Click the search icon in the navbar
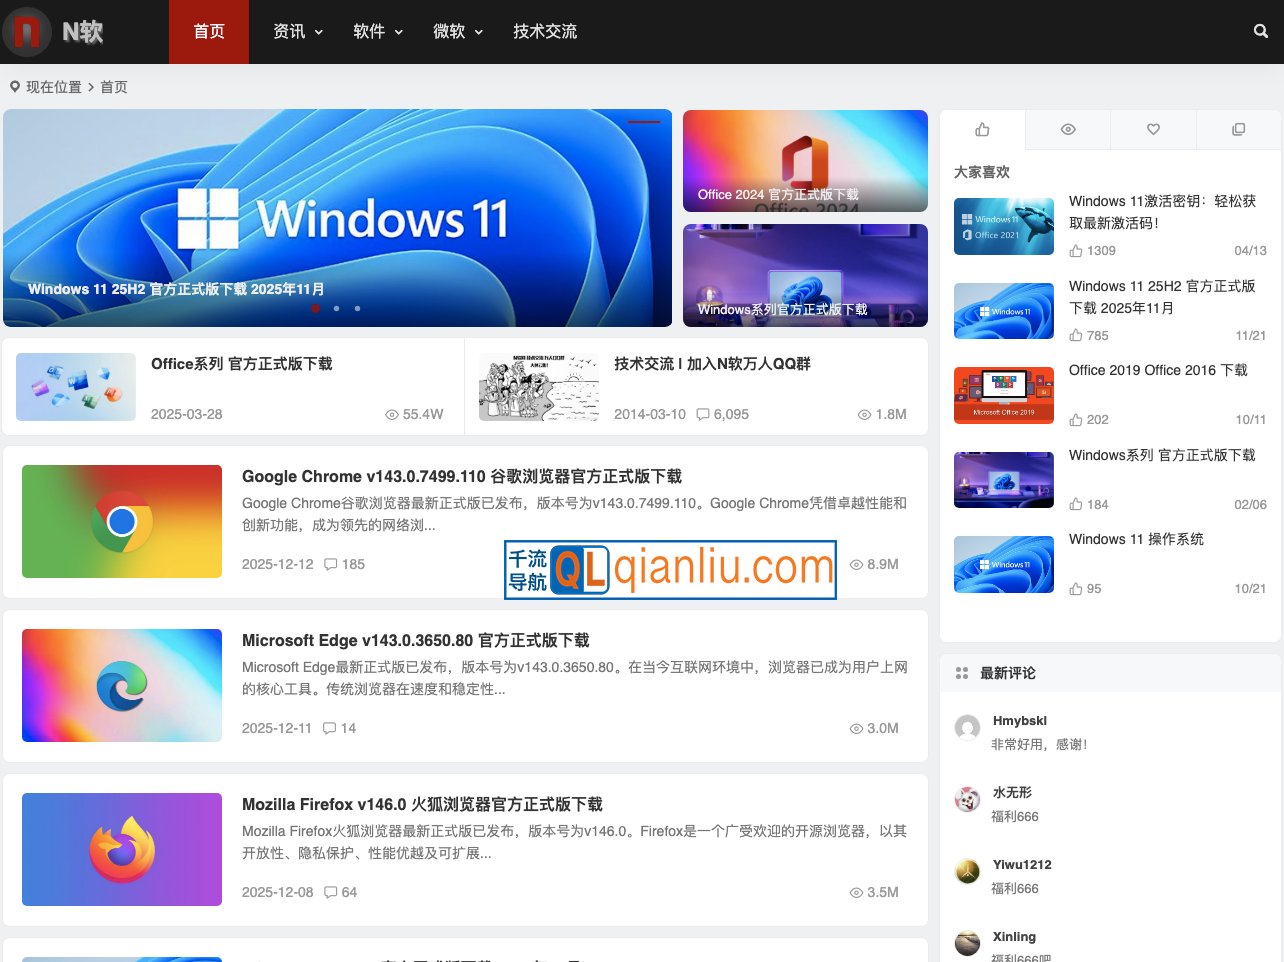Image resolution: width=1284 pixels, height=962 pixels. point(1260,31)
